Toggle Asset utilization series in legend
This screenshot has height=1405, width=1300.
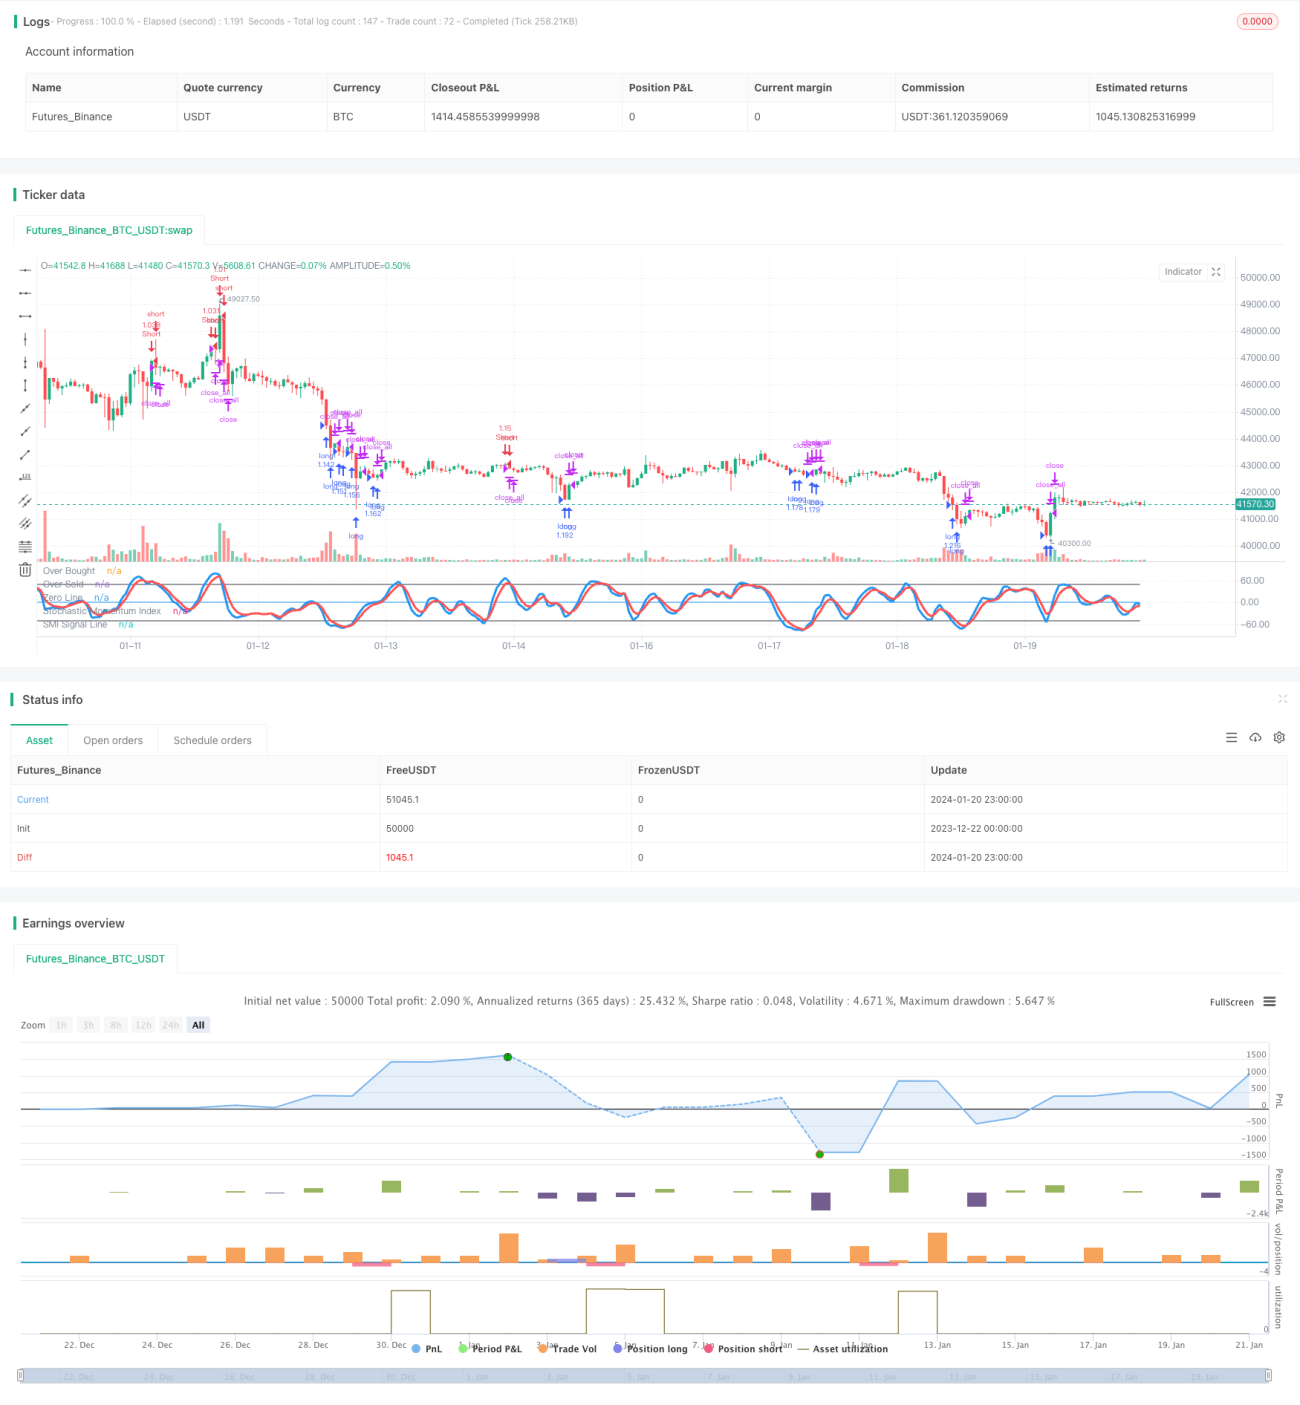pyautogui.click(x=842, y=1349)
